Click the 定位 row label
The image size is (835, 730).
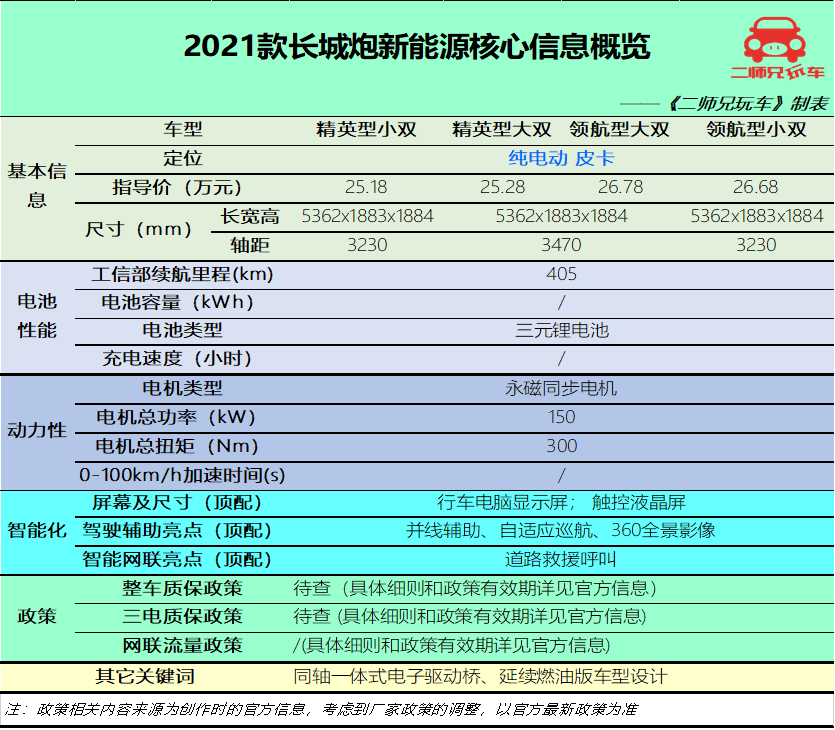point(183,158)
